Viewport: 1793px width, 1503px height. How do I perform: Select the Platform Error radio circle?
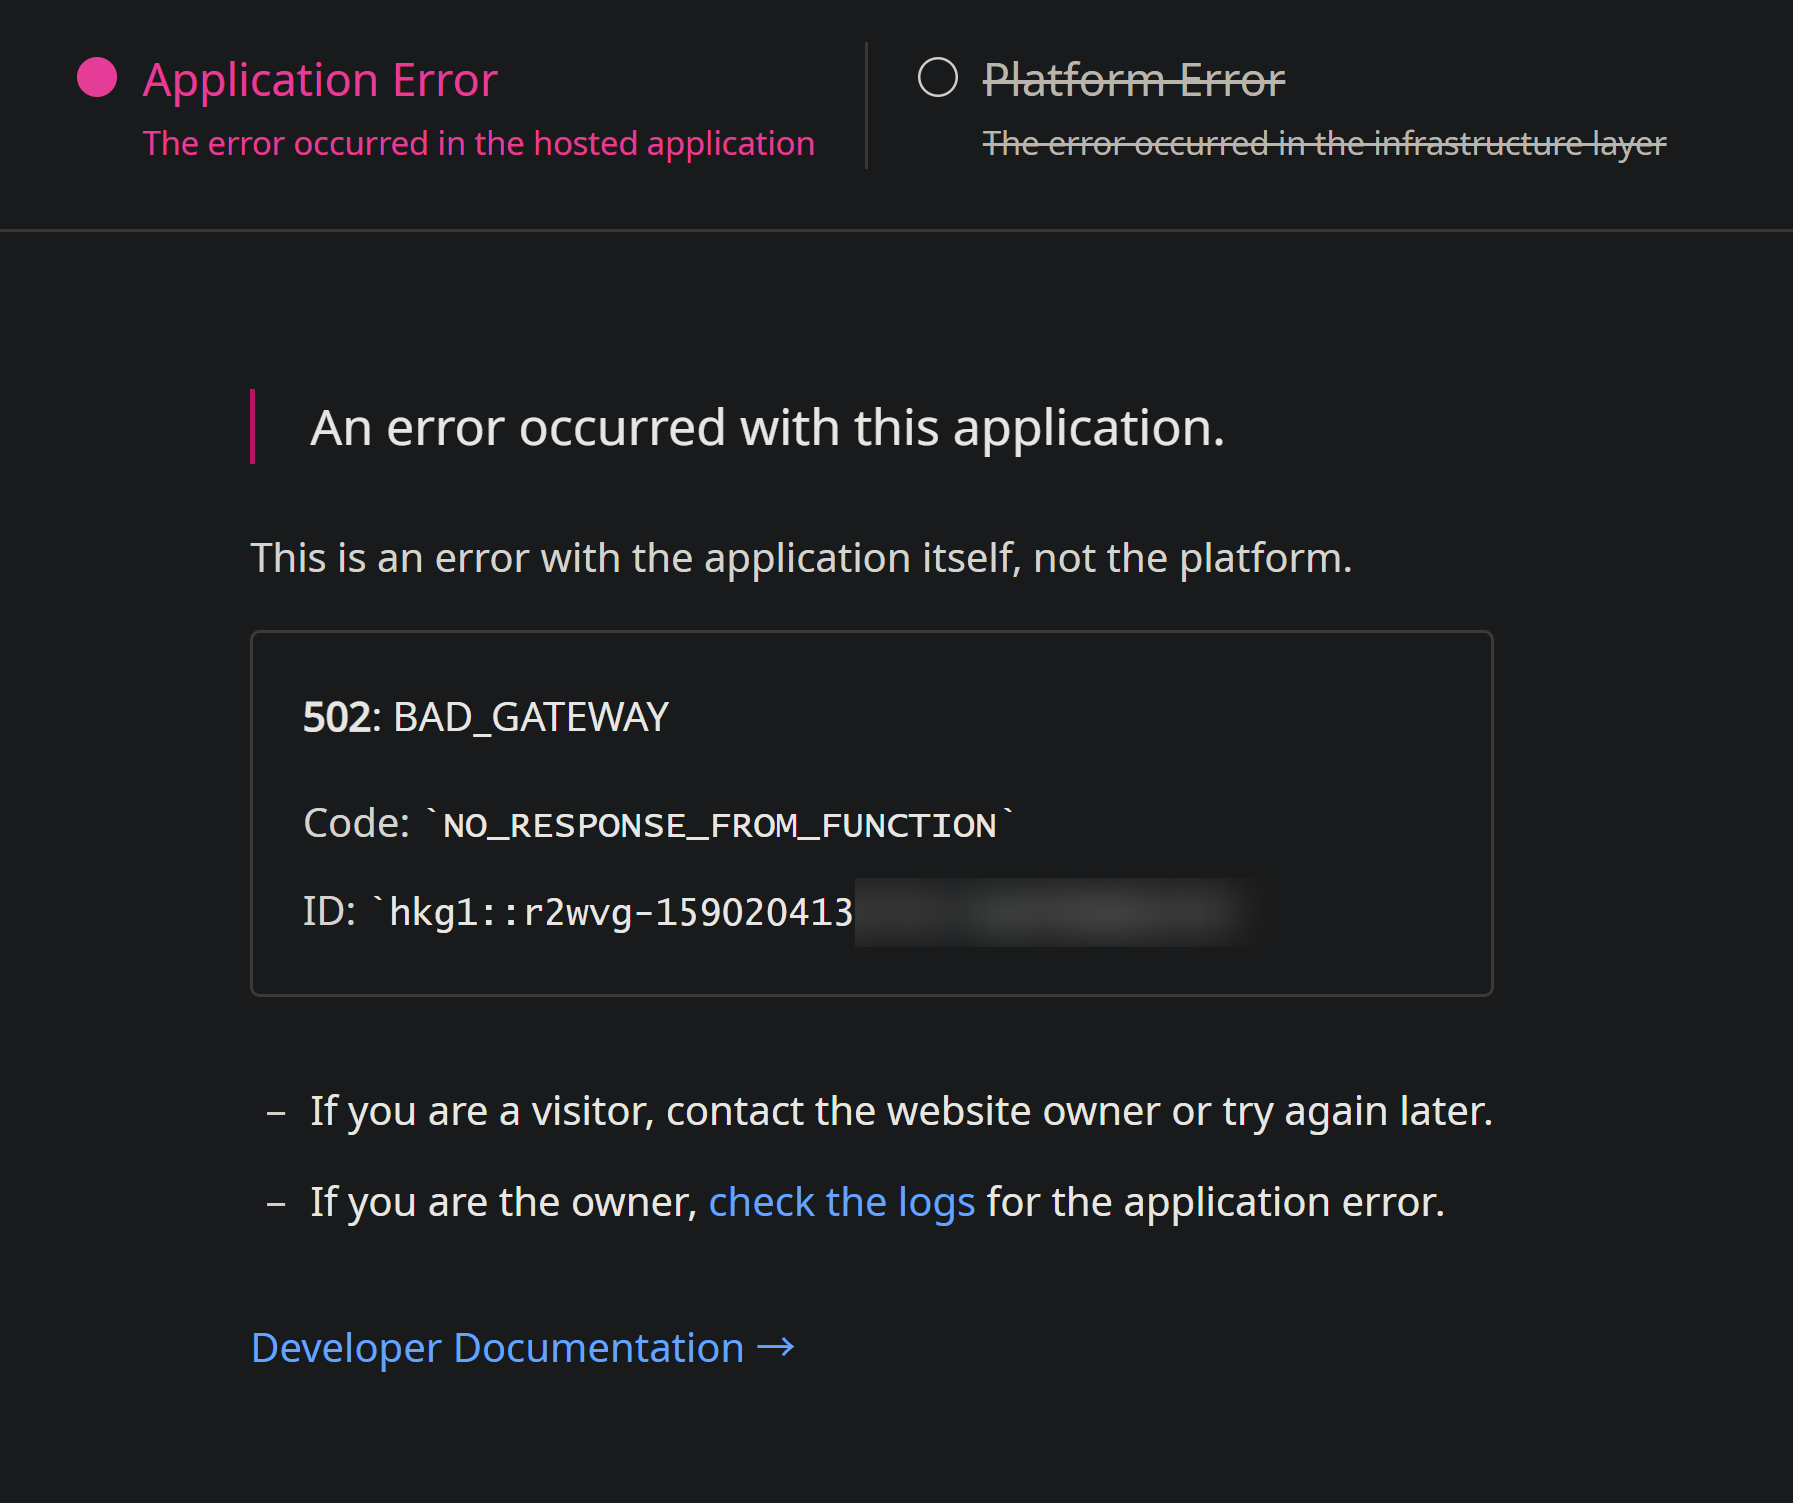pos(938,78)
